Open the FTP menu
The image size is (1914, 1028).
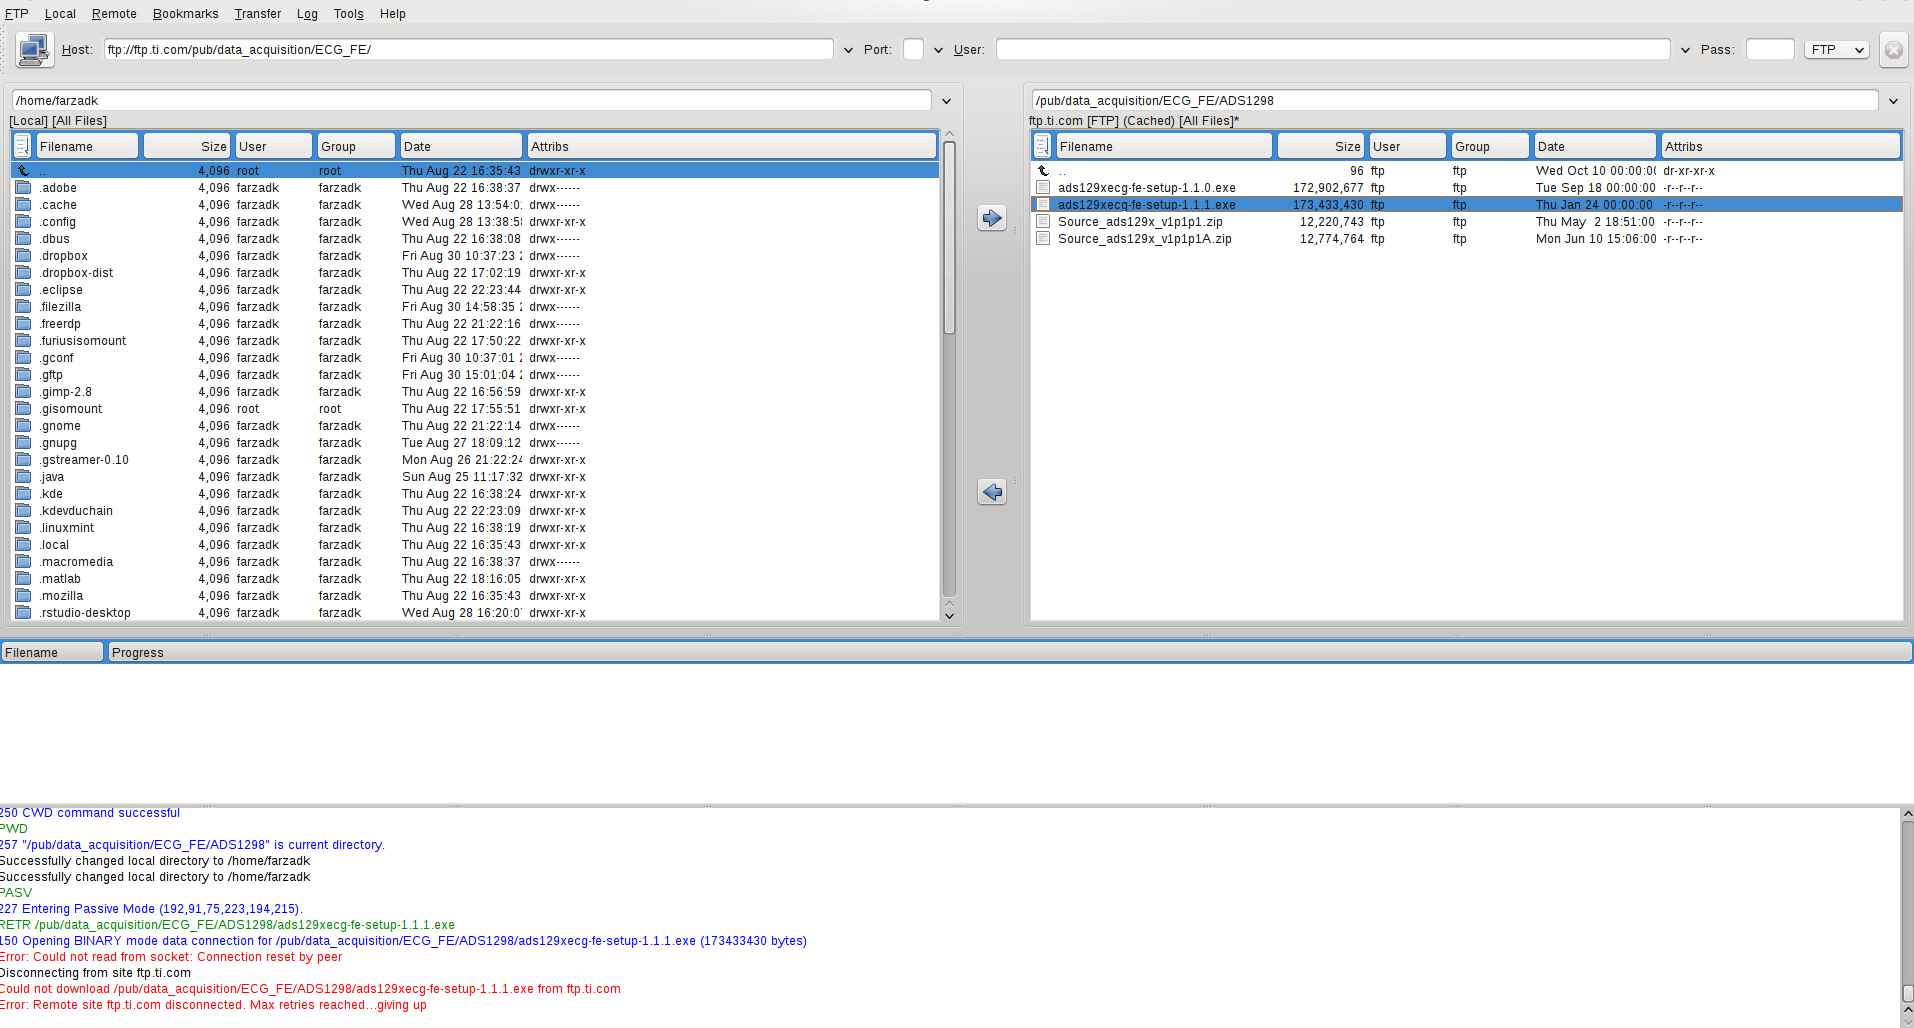[16, 14]
